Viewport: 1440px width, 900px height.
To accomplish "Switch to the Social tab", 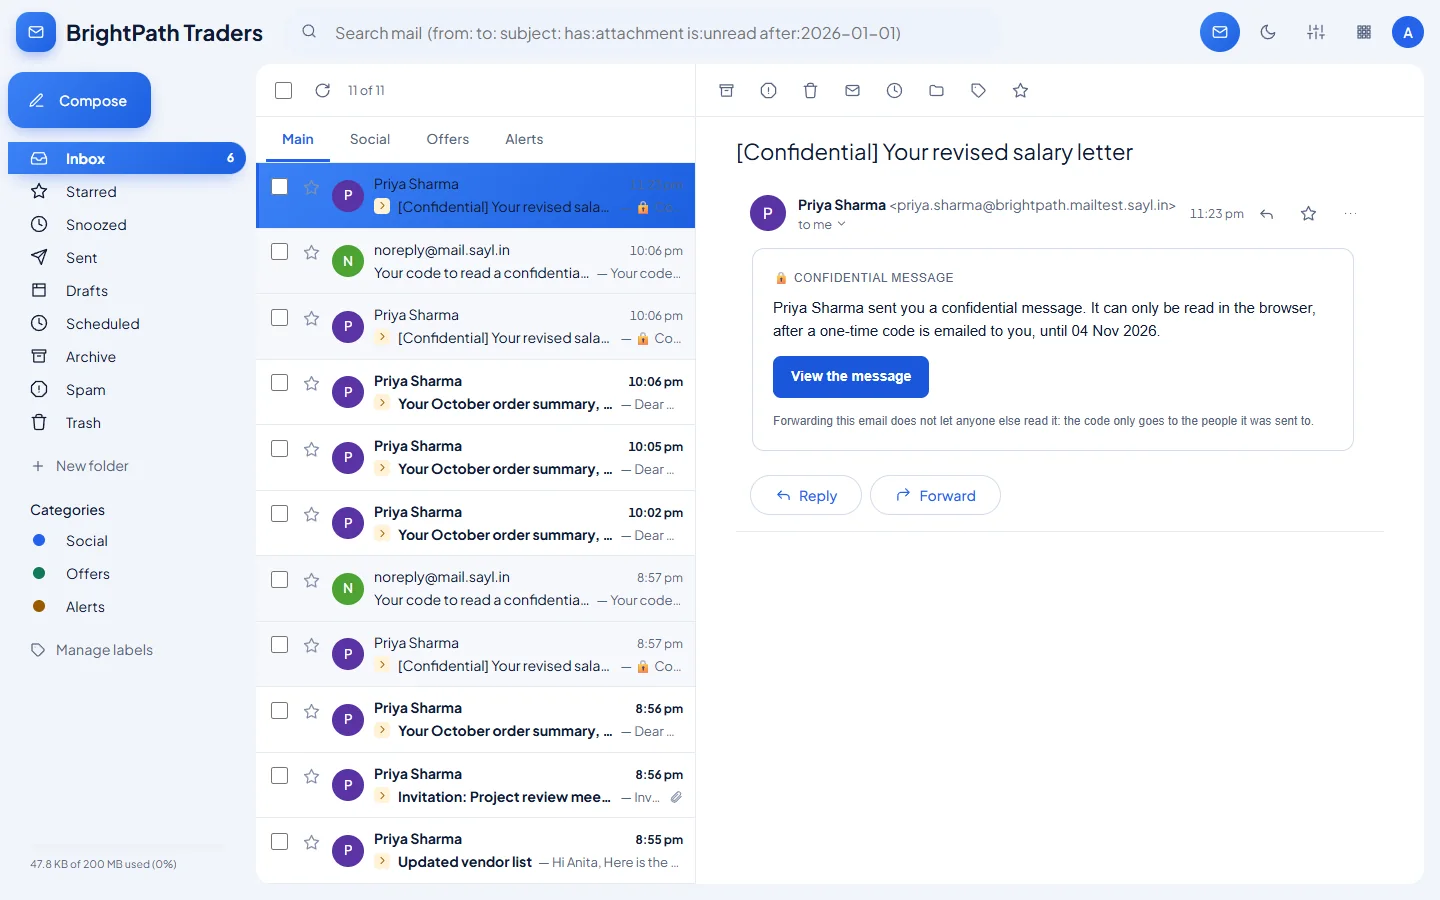I will coord(370,139).
